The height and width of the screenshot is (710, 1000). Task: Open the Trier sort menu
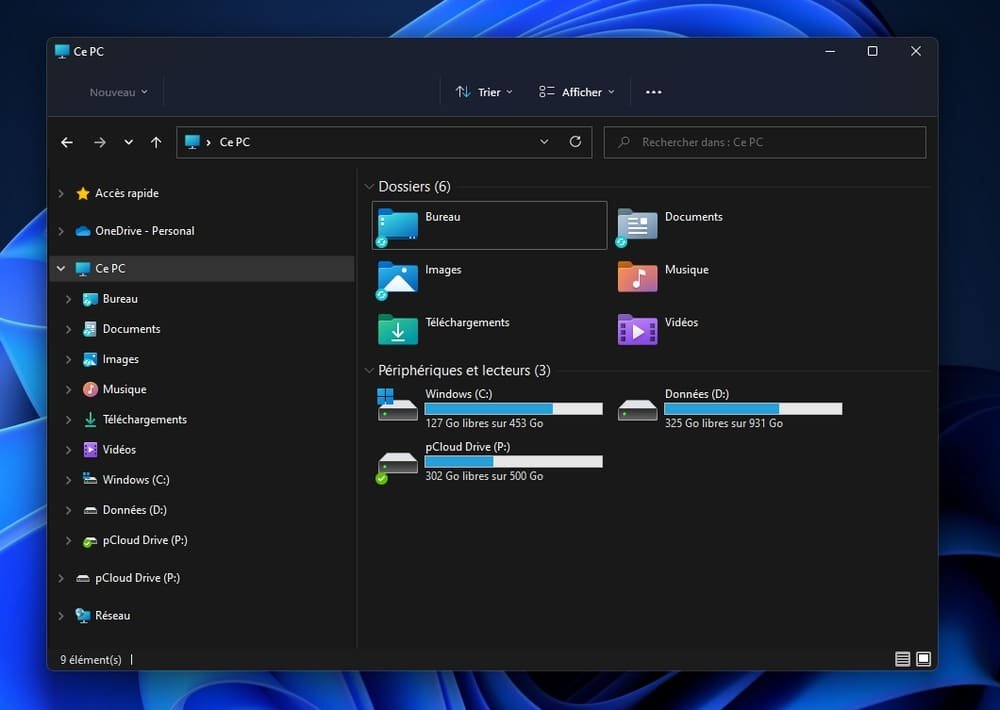tap(484, 92)
